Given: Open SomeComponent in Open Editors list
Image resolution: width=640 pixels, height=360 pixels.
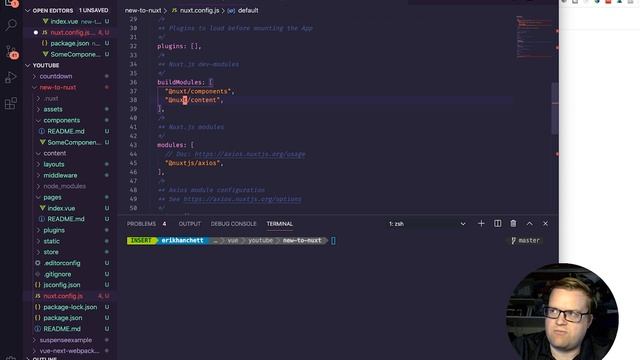Looking at the screenshot, I should pos(75,54).
